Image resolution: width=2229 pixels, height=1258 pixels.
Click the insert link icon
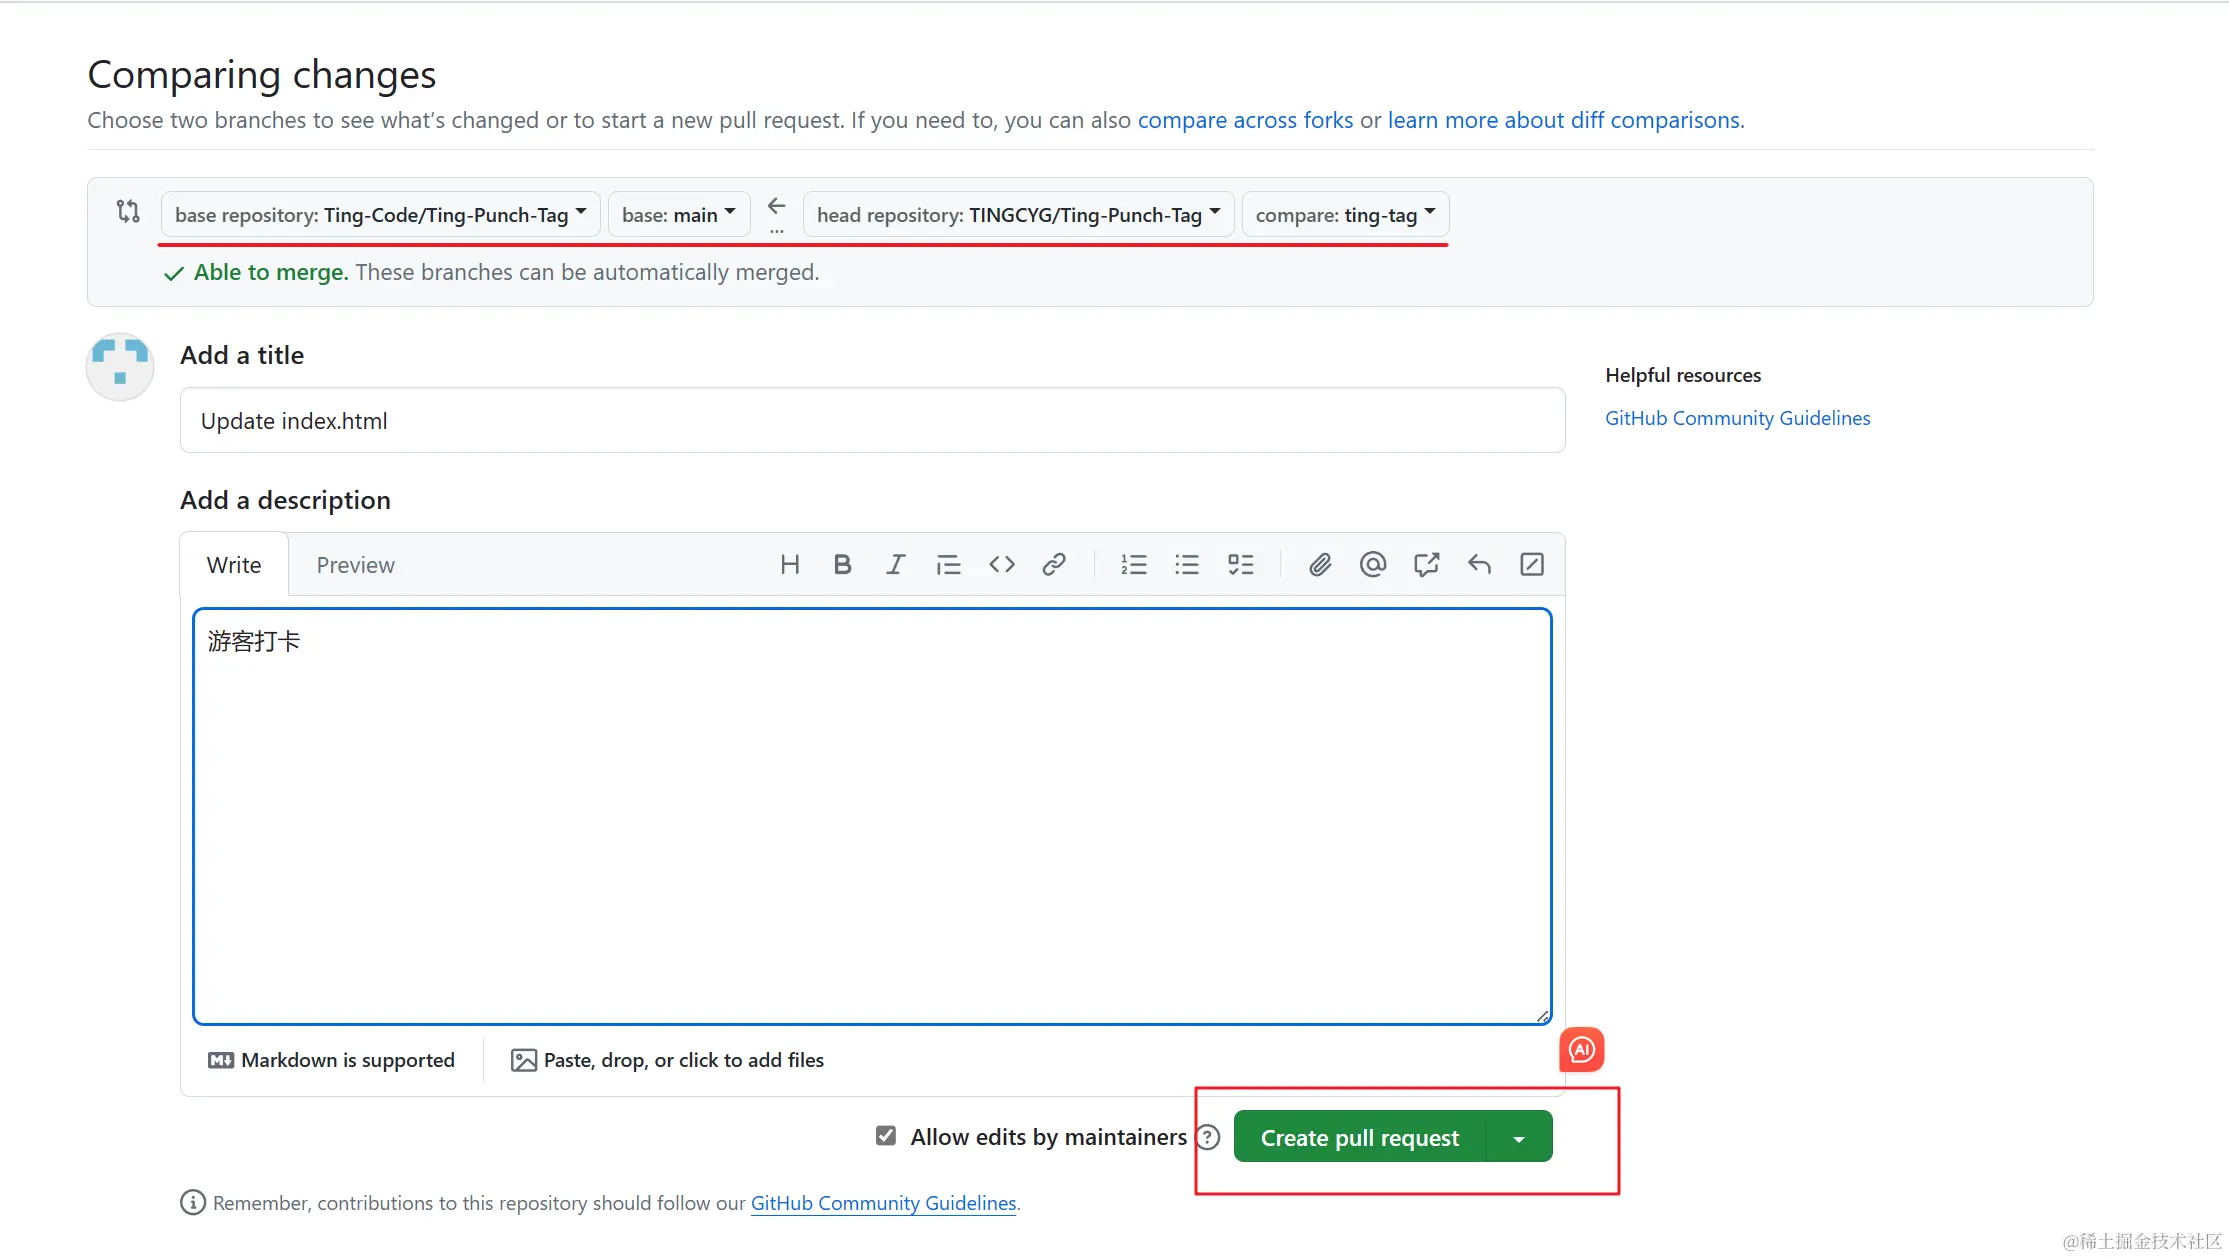(x=1053, y=565)
